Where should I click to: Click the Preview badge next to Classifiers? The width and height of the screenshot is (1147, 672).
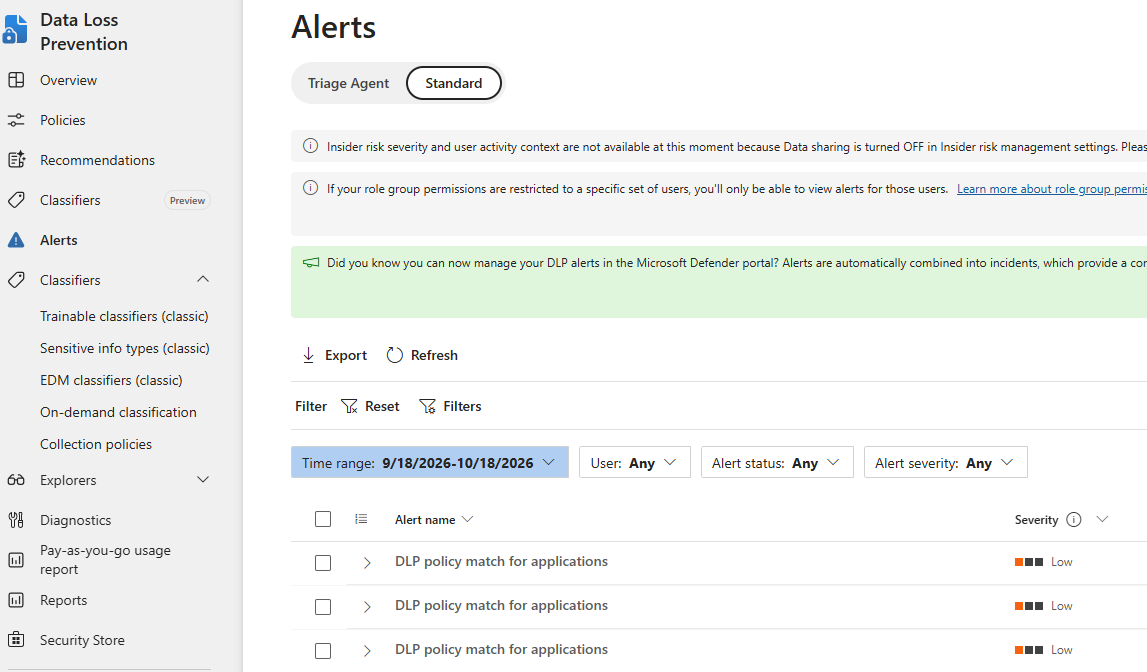tap(187, 200)
